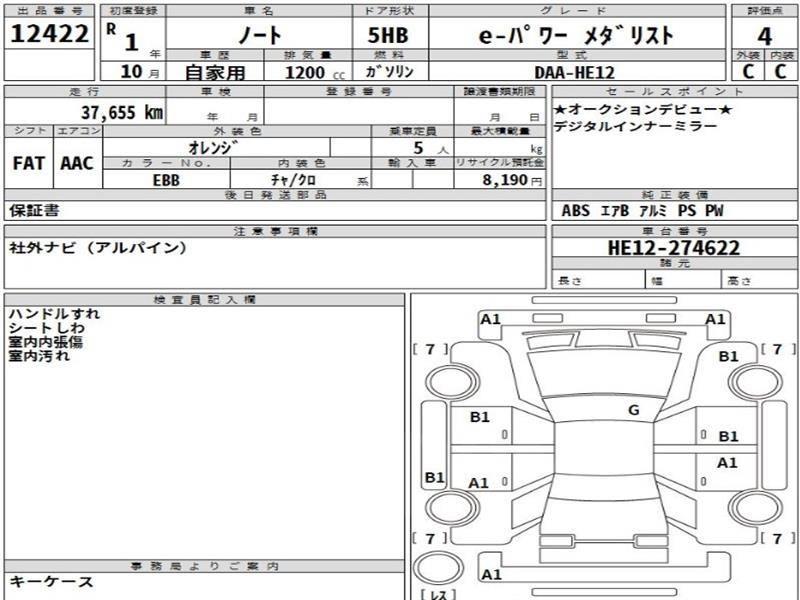Click fuel type ガソリン
This screenshot has width=800, height=600.
tap(389, 72)
